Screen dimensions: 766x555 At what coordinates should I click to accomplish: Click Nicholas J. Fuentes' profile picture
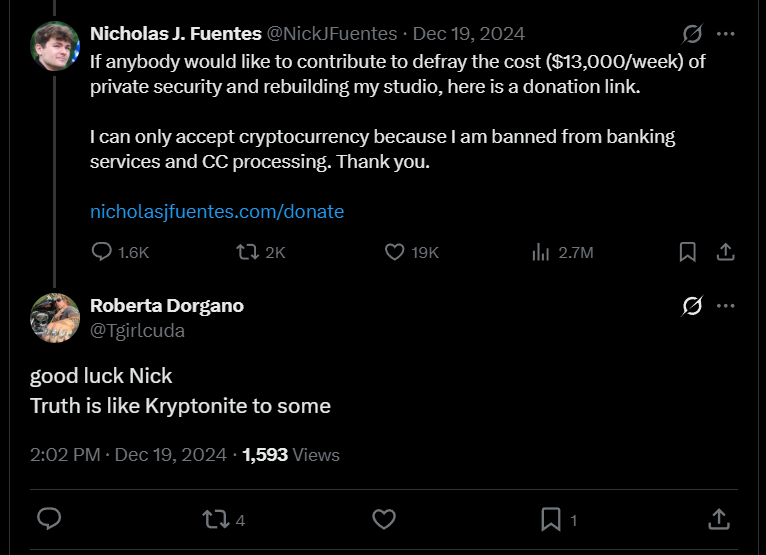click(x=55, y=45)
